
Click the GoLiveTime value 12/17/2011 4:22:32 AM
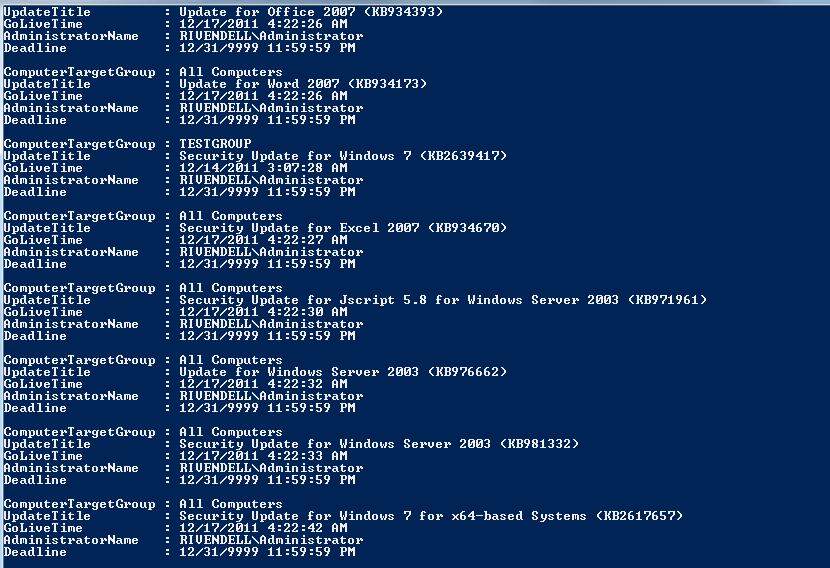click(x=263, y=384)
